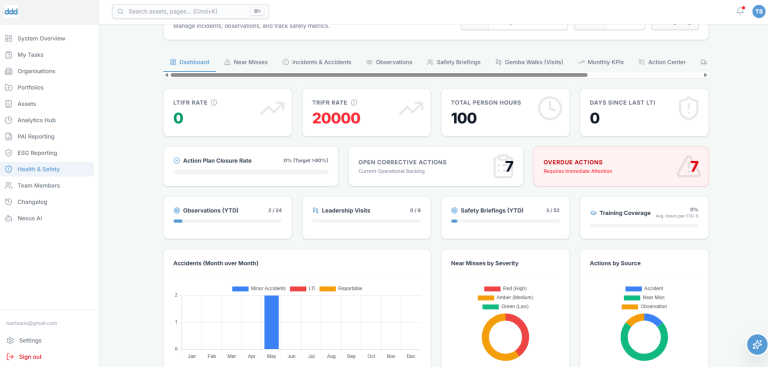Toggle Reportable series in accidents chart legend
Image resolution: width=768 pixels, height=367 pixels.
[341, 289]
